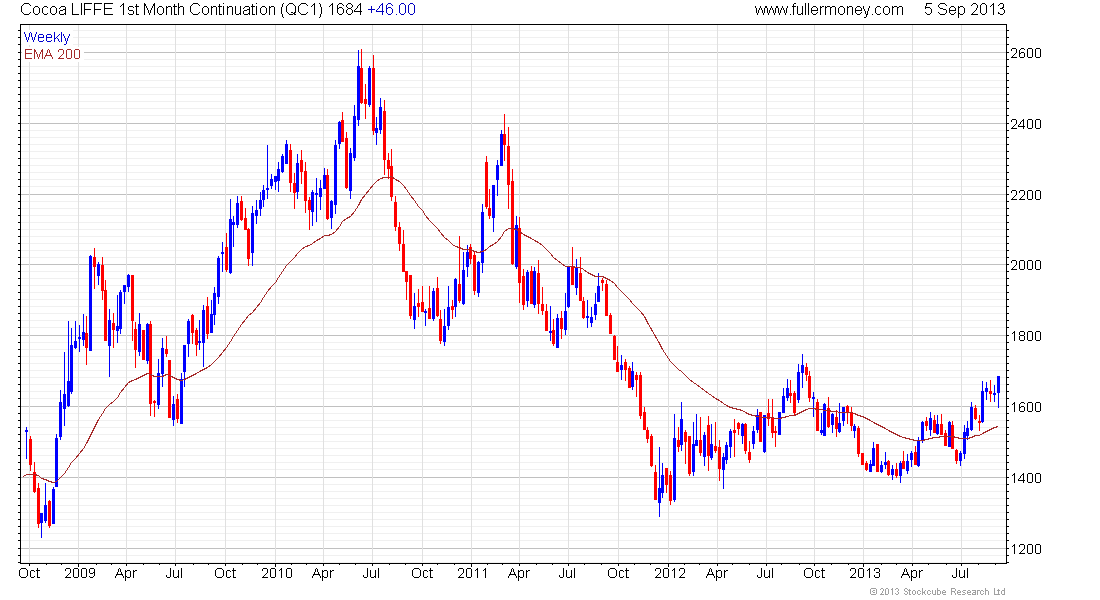Click the price change value +46.00

point(391,10)
